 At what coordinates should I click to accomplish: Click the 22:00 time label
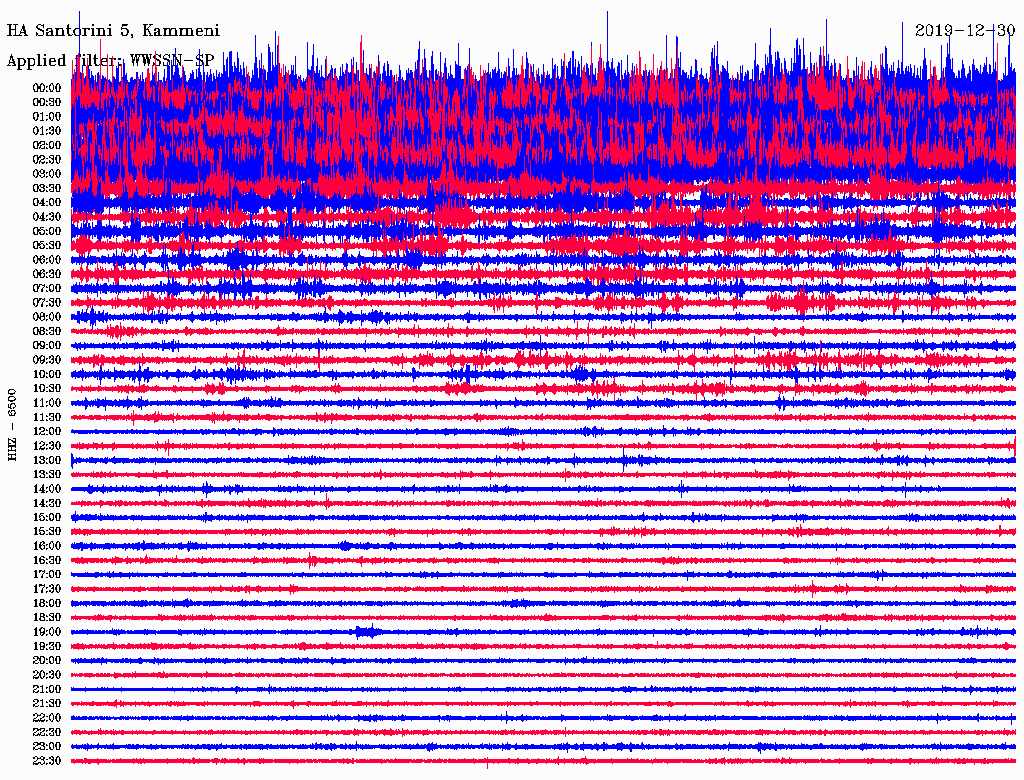[47, 718]
